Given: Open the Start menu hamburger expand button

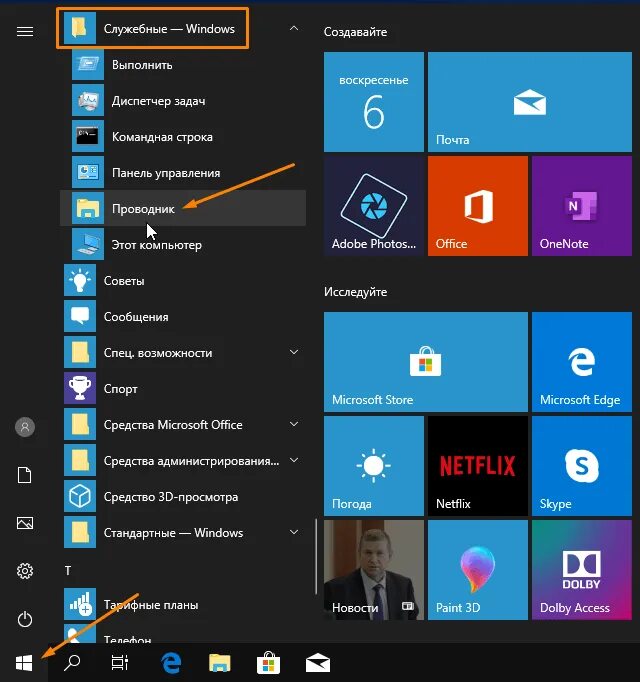Looking at the screenshot, I should [25, 31].
